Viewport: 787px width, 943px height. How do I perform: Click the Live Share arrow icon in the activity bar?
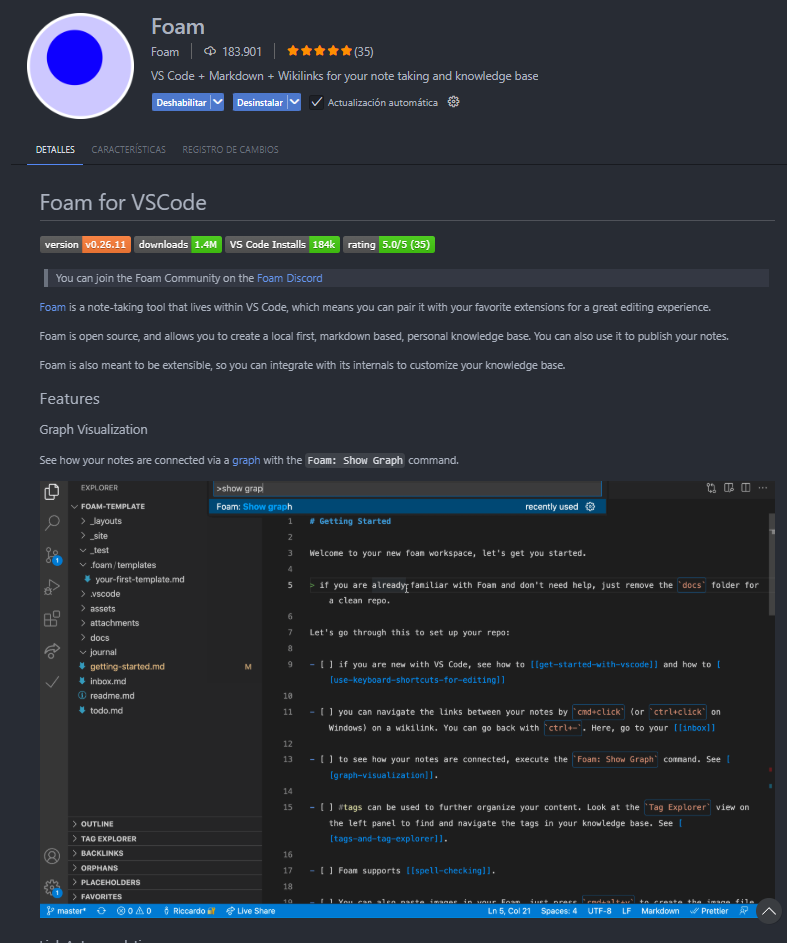point(52,650)
